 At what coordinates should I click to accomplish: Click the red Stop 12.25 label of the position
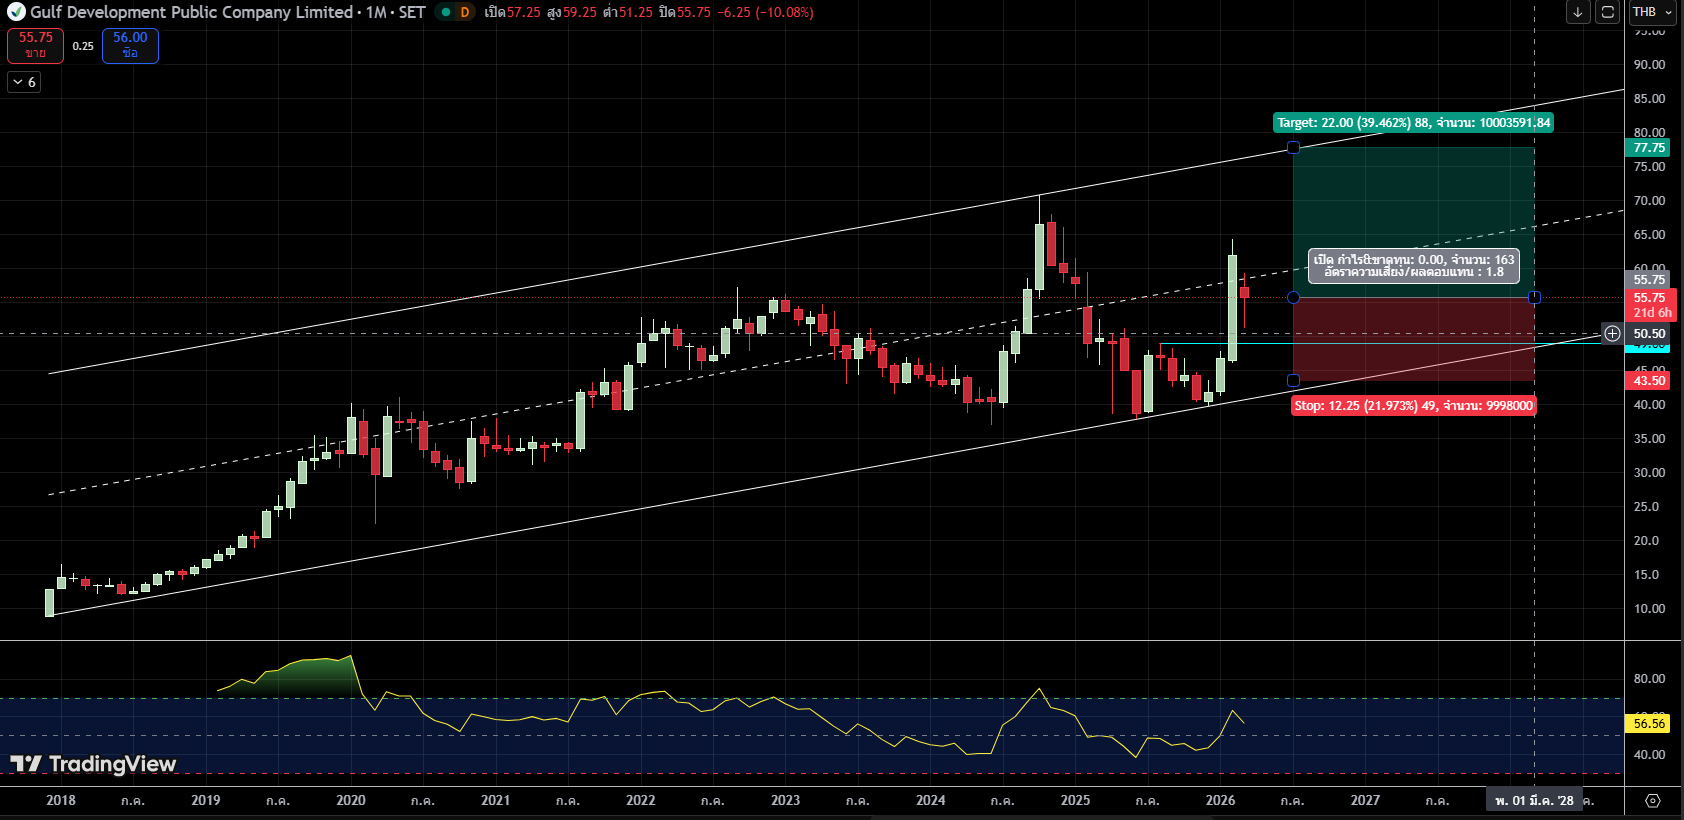pos(1413,406)
